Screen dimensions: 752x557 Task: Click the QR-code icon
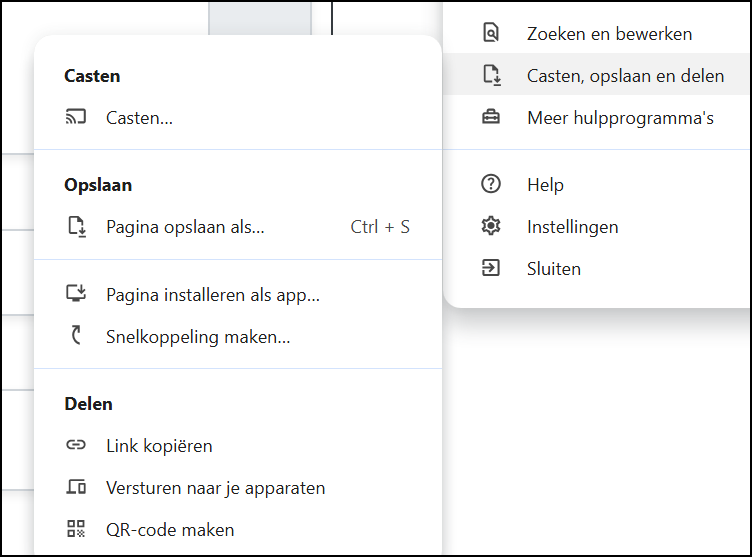[76, 529]
